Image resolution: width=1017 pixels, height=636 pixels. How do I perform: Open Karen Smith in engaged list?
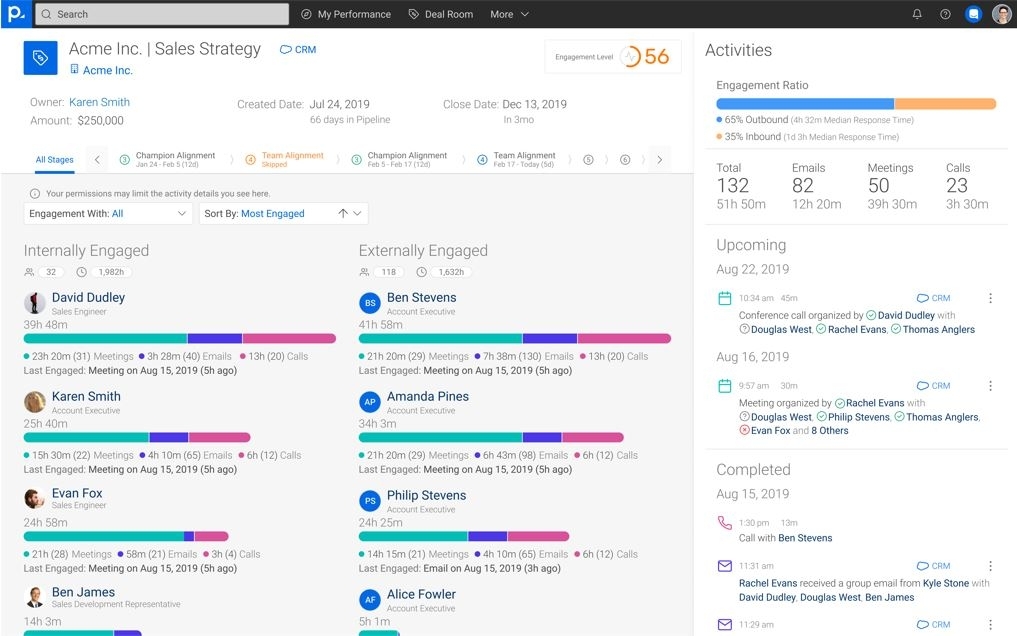click(86, 396)
